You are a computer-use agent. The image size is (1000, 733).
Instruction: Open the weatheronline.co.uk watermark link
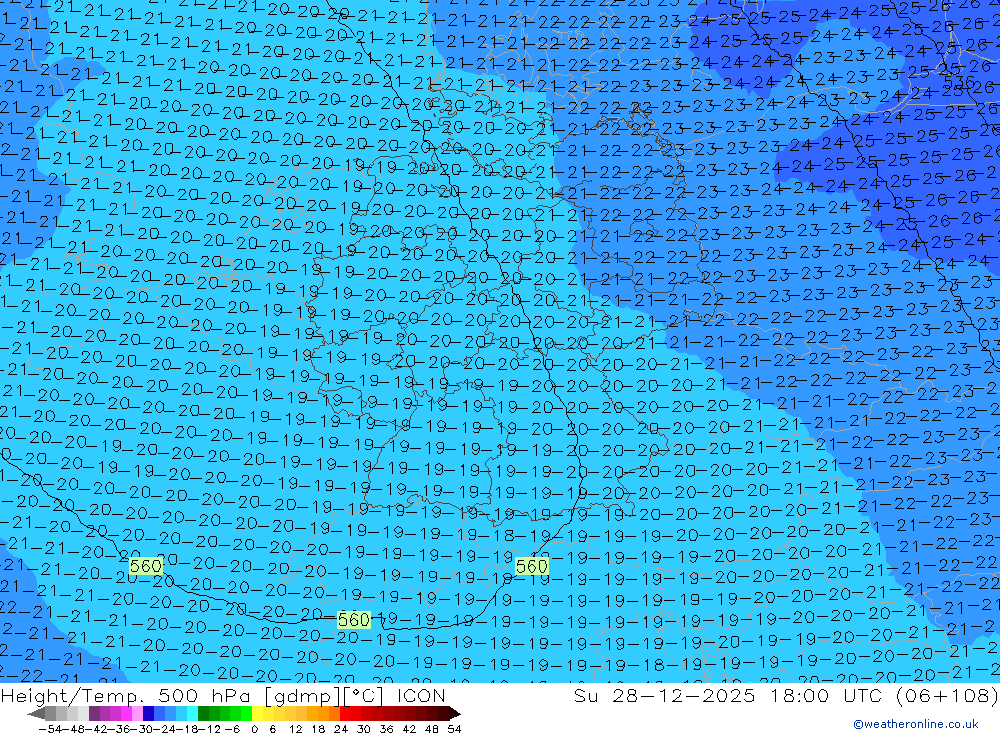pyautogui.click(x=915, y=724)
